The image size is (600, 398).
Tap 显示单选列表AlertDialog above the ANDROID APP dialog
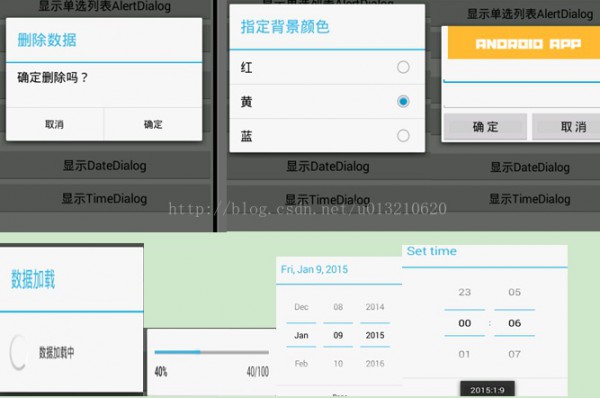[x=530, y=14]
